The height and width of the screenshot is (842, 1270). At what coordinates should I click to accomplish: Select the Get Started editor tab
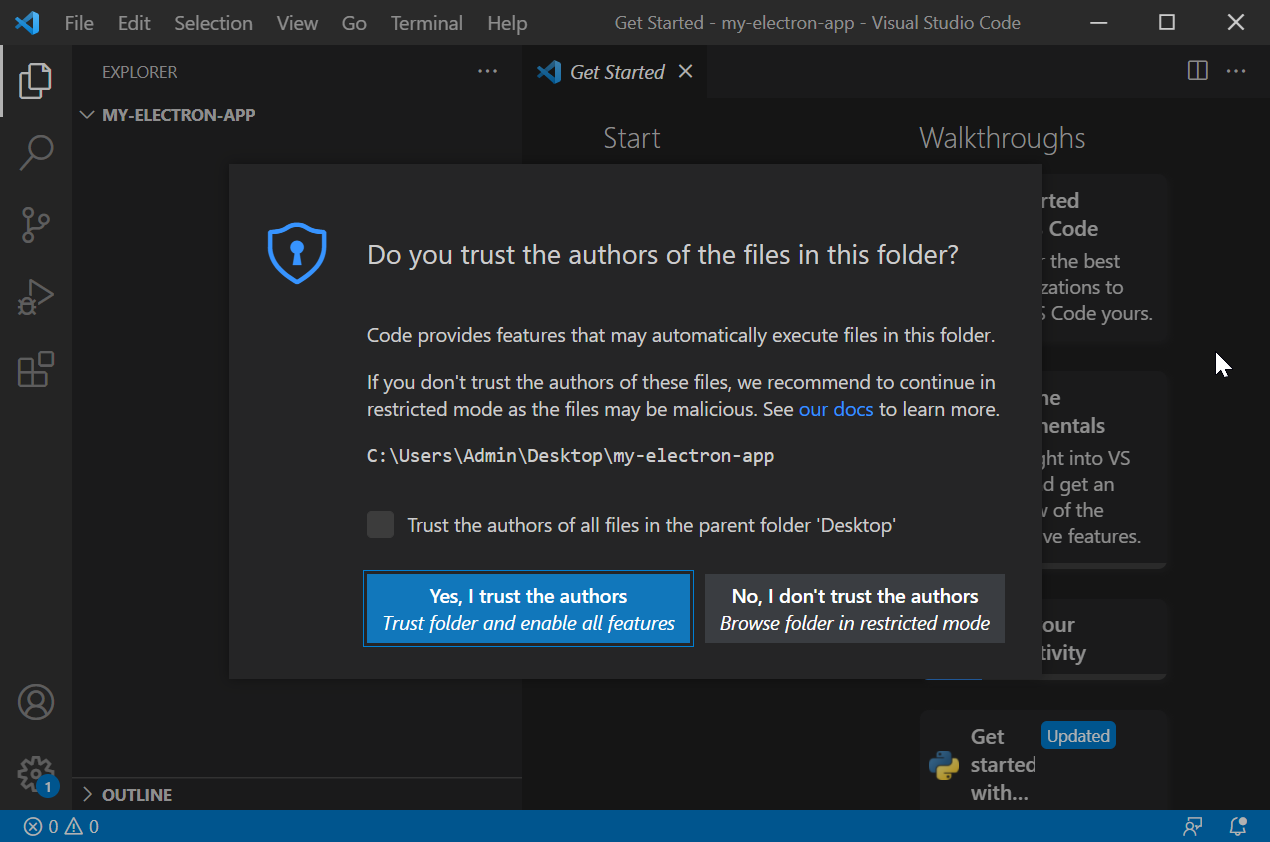(614, 71)
